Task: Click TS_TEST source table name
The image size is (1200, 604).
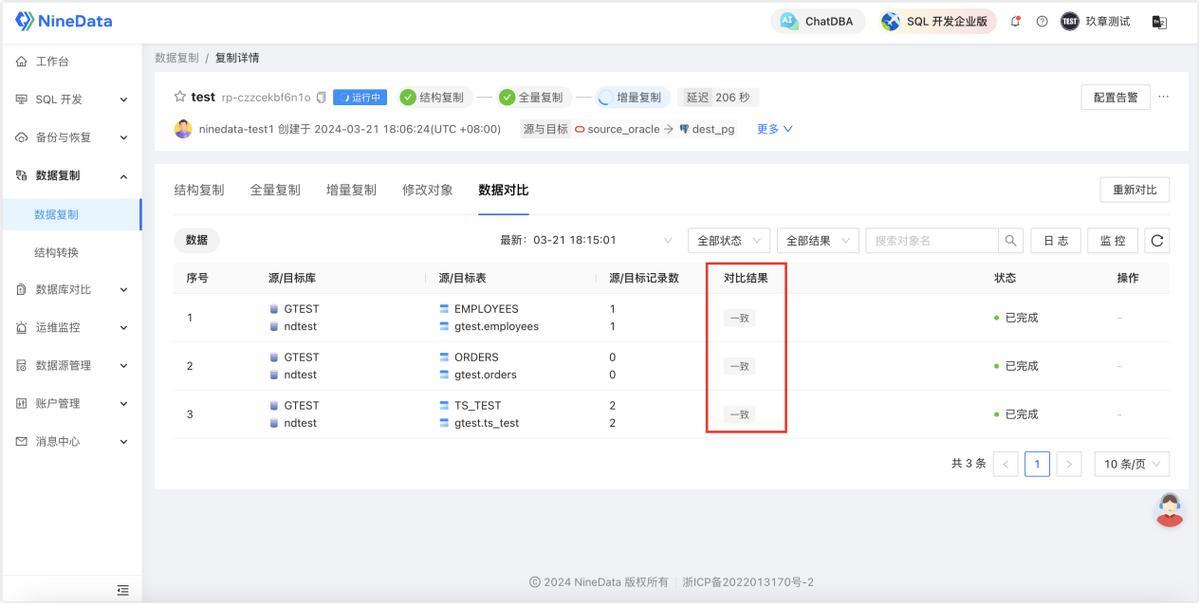Action: 477,406
